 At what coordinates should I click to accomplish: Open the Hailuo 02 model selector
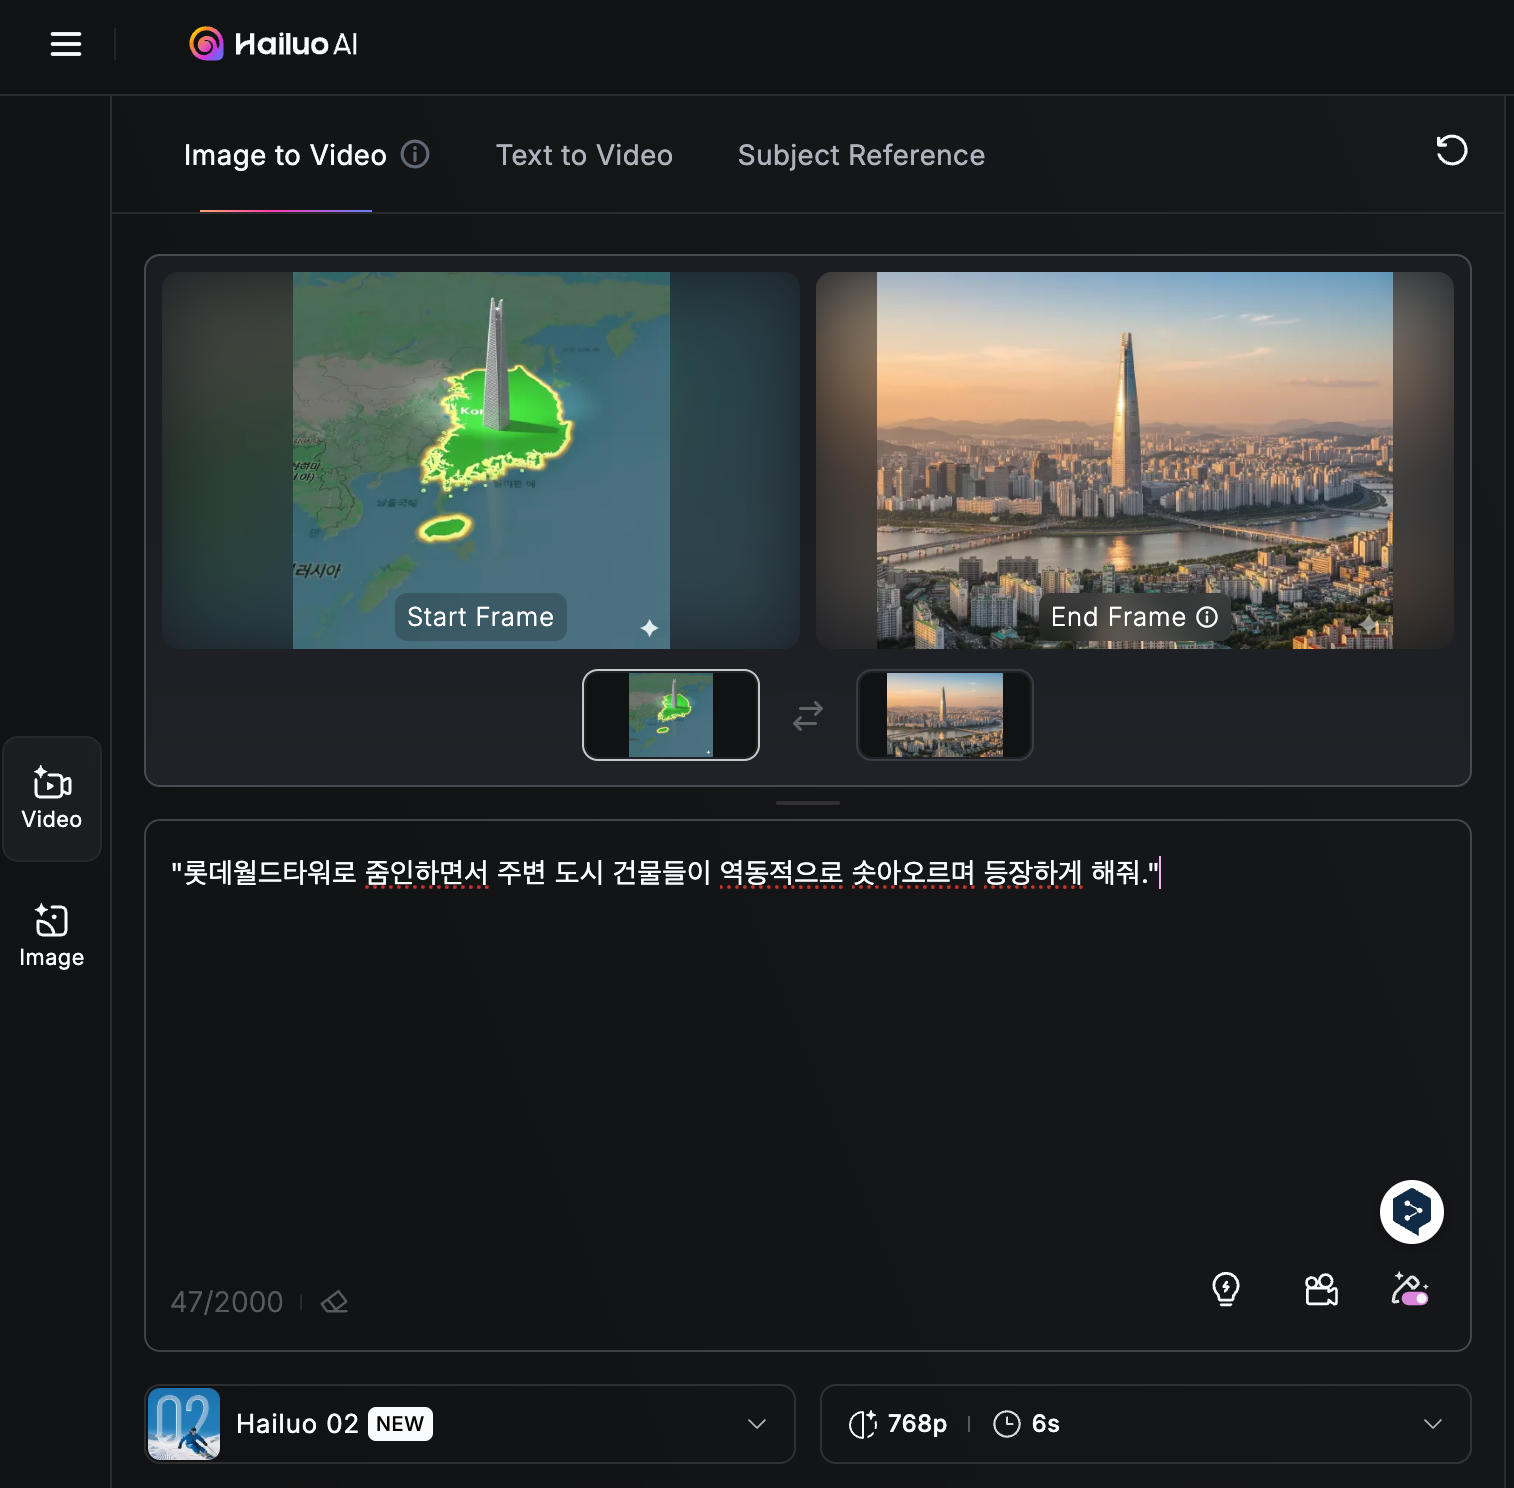click(468, 1424)
